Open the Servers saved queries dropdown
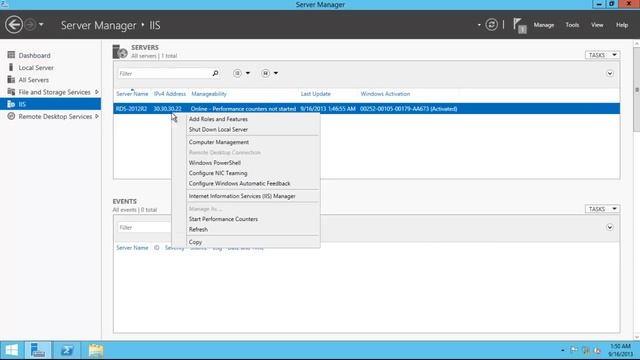Screen dimensions: 640x360 (x=270, y=73)
